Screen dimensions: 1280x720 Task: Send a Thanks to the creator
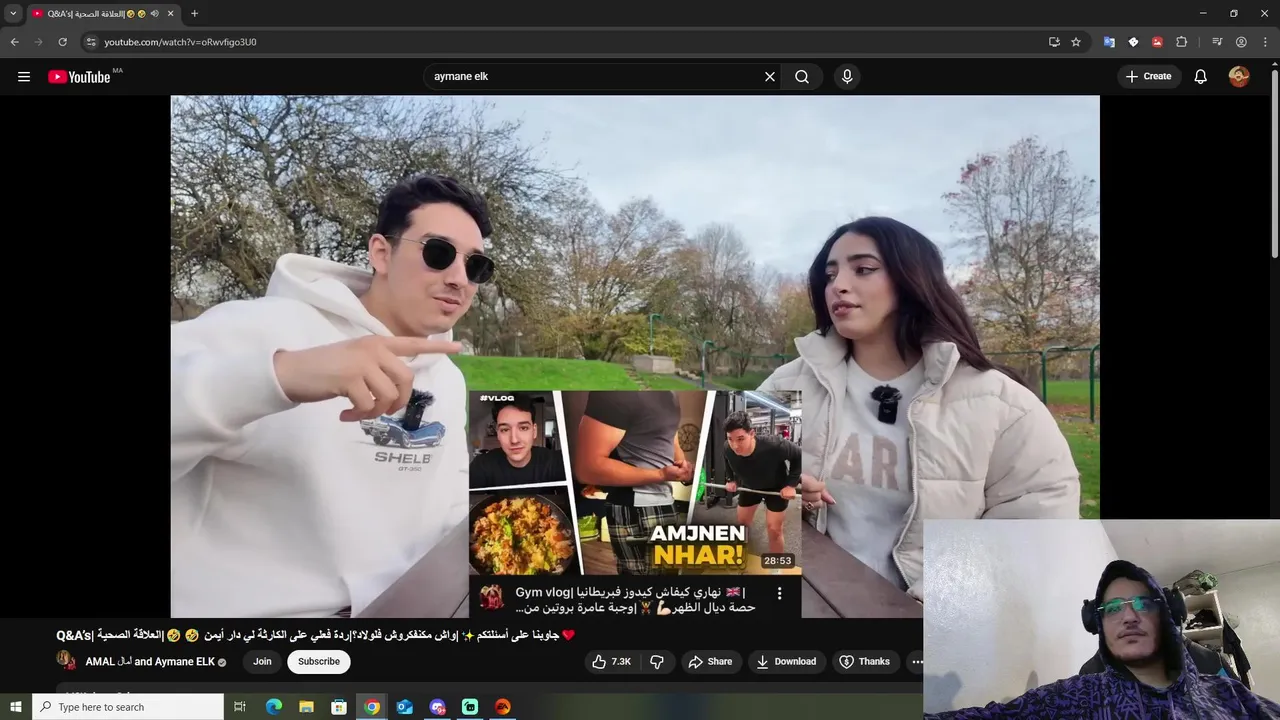pyautogui.click(x=864, y=661)
